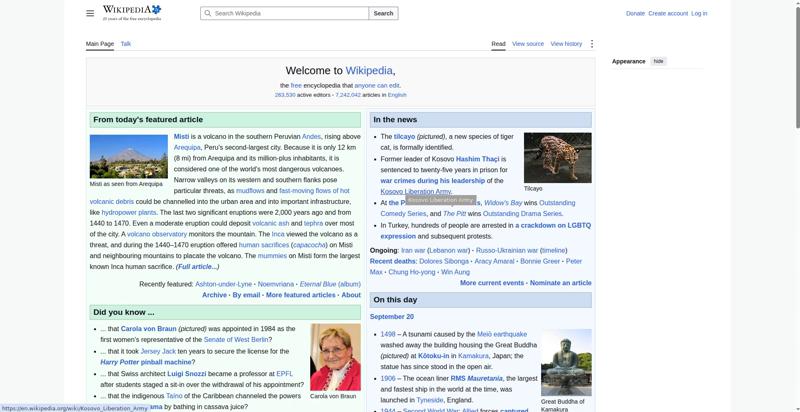800x412 pixels.
Task: Open the volcano observatory link
Action: click(157, 234)
